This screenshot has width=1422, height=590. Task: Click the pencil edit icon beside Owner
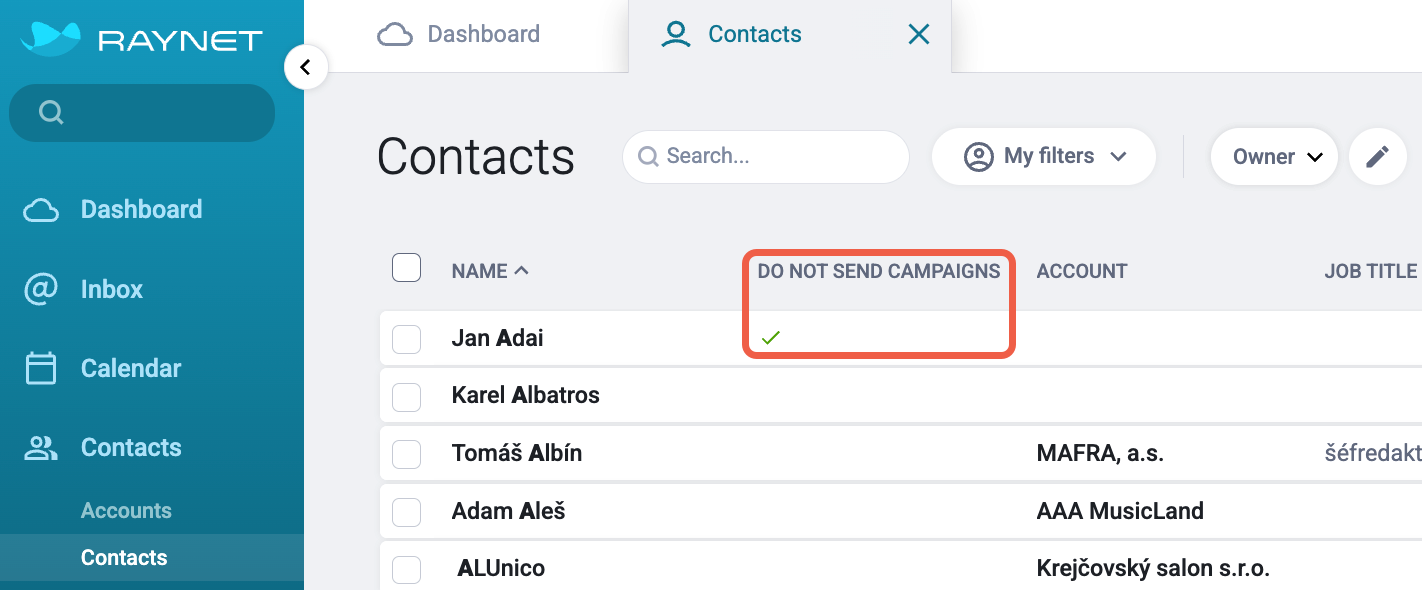[1378, 157]
